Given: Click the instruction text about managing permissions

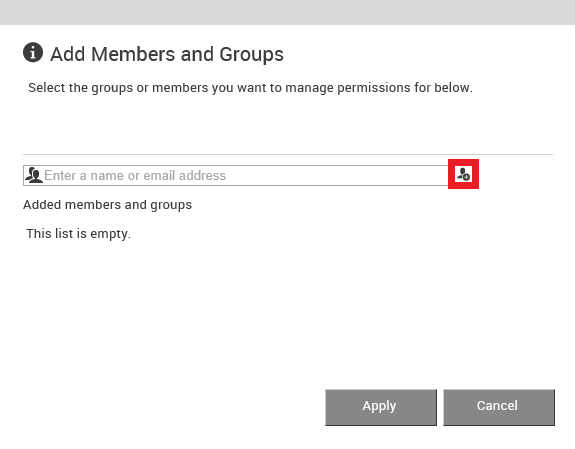Looking at the screenshot, I should (x=250, y=88).
